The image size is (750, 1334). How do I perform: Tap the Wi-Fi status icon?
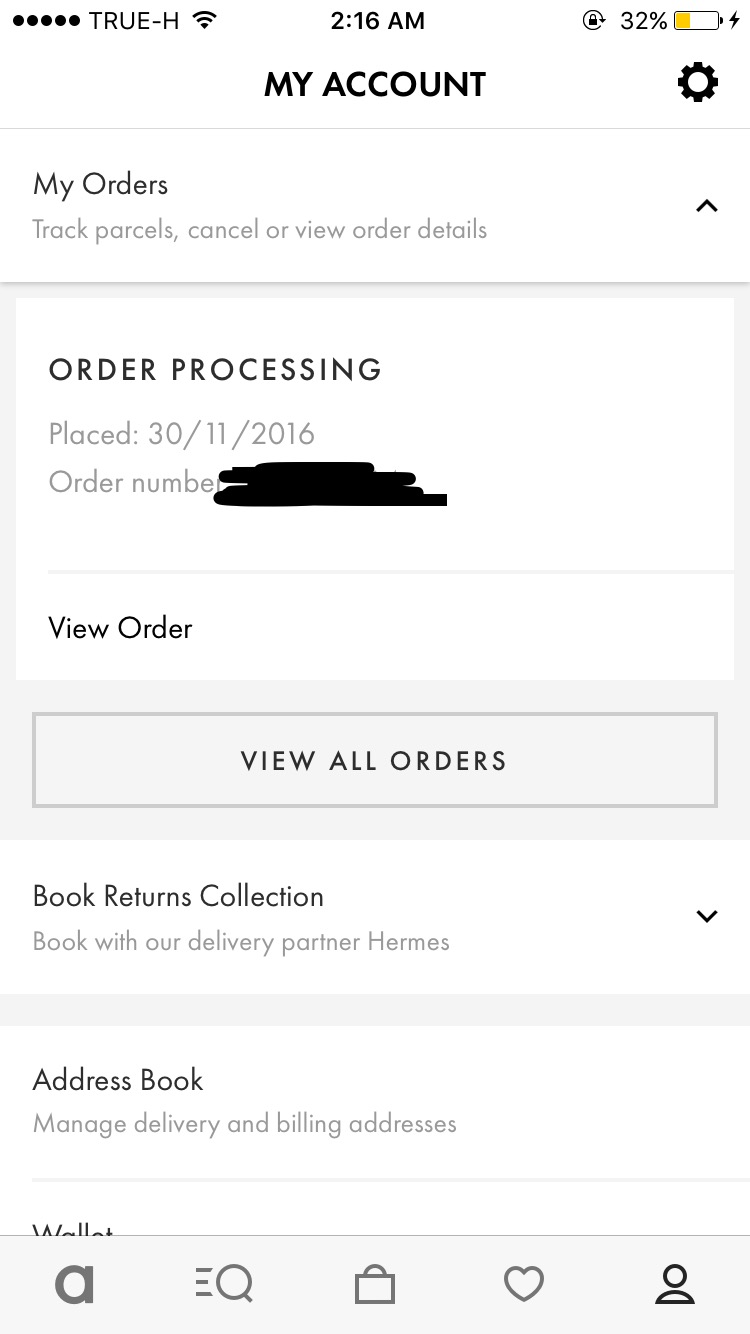tap(205, 21)
